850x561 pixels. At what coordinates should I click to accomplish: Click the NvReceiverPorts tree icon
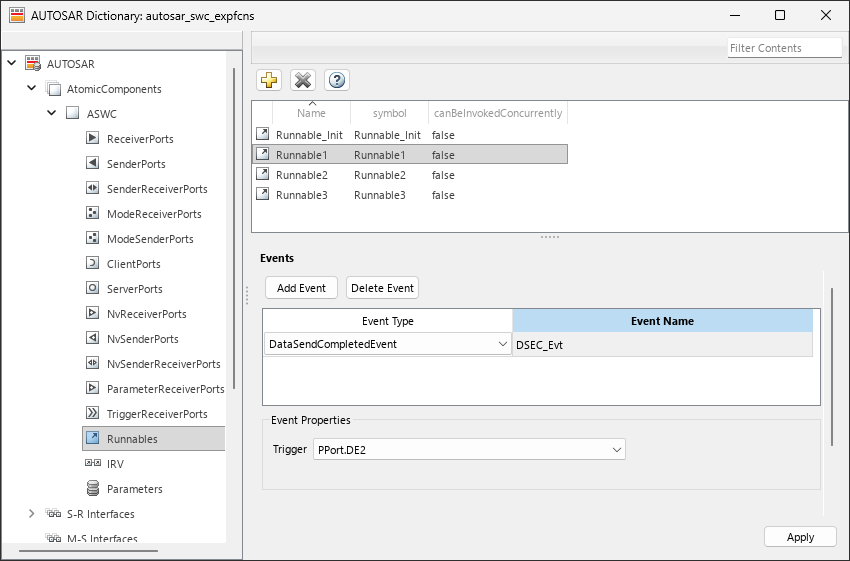click(93, 313)
